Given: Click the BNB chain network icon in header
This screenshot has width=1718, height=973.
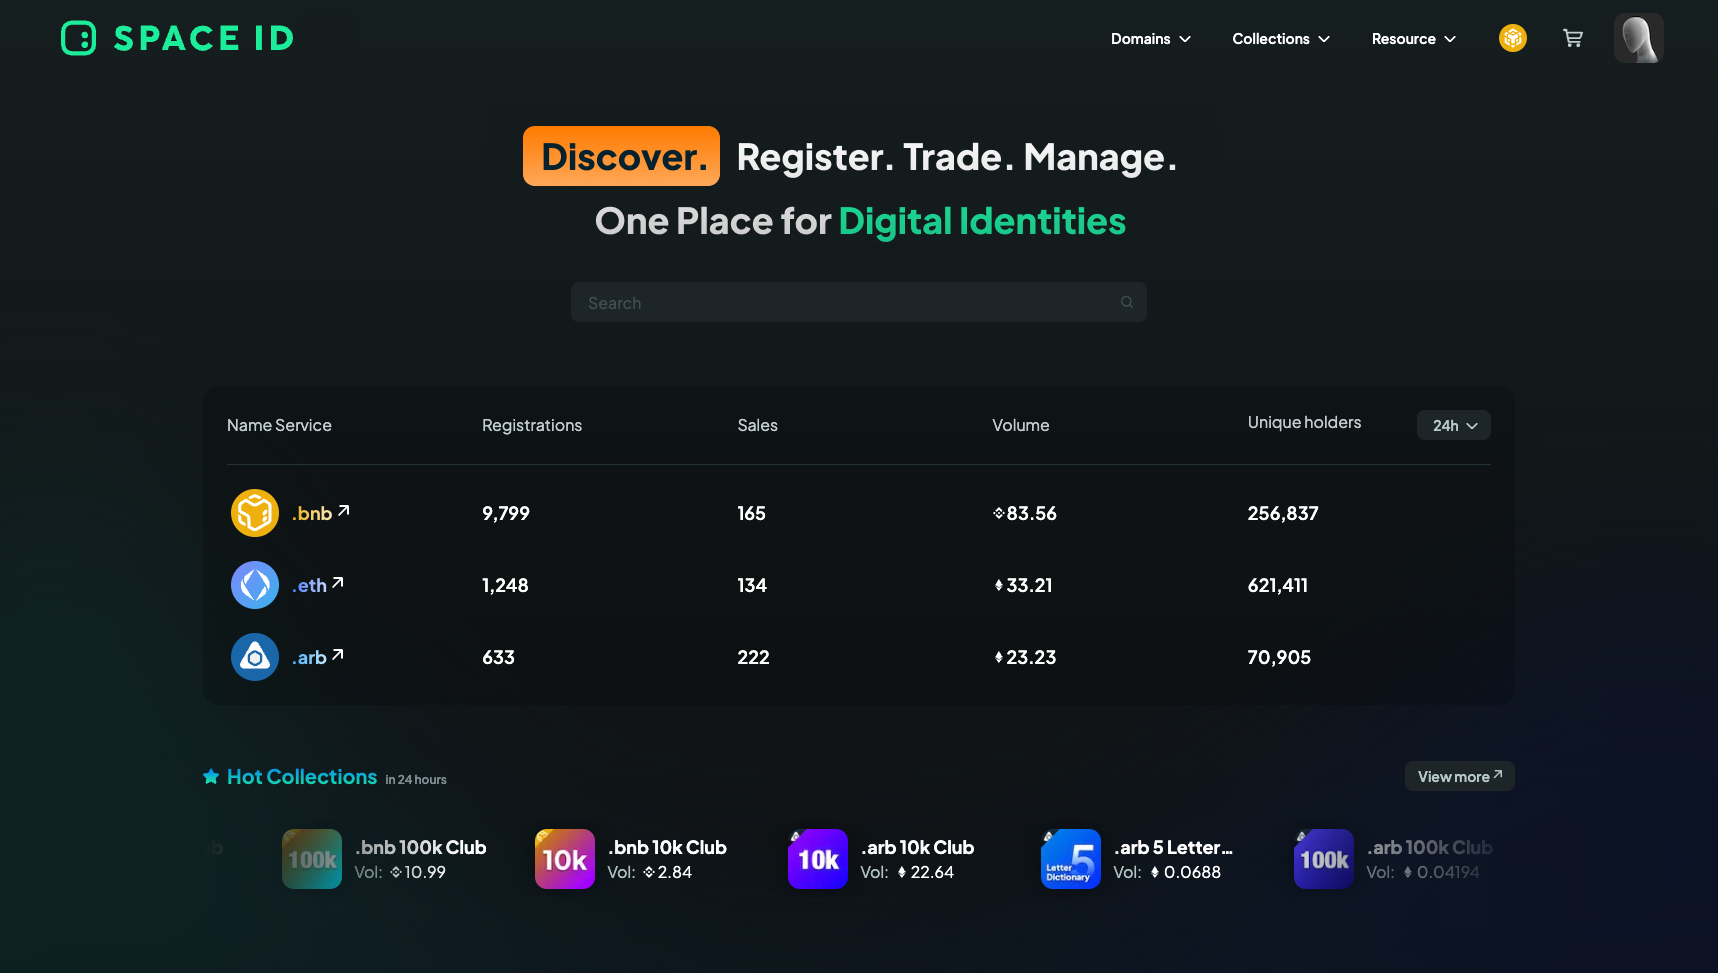Looking at the screenshot, I should 1512,38.
